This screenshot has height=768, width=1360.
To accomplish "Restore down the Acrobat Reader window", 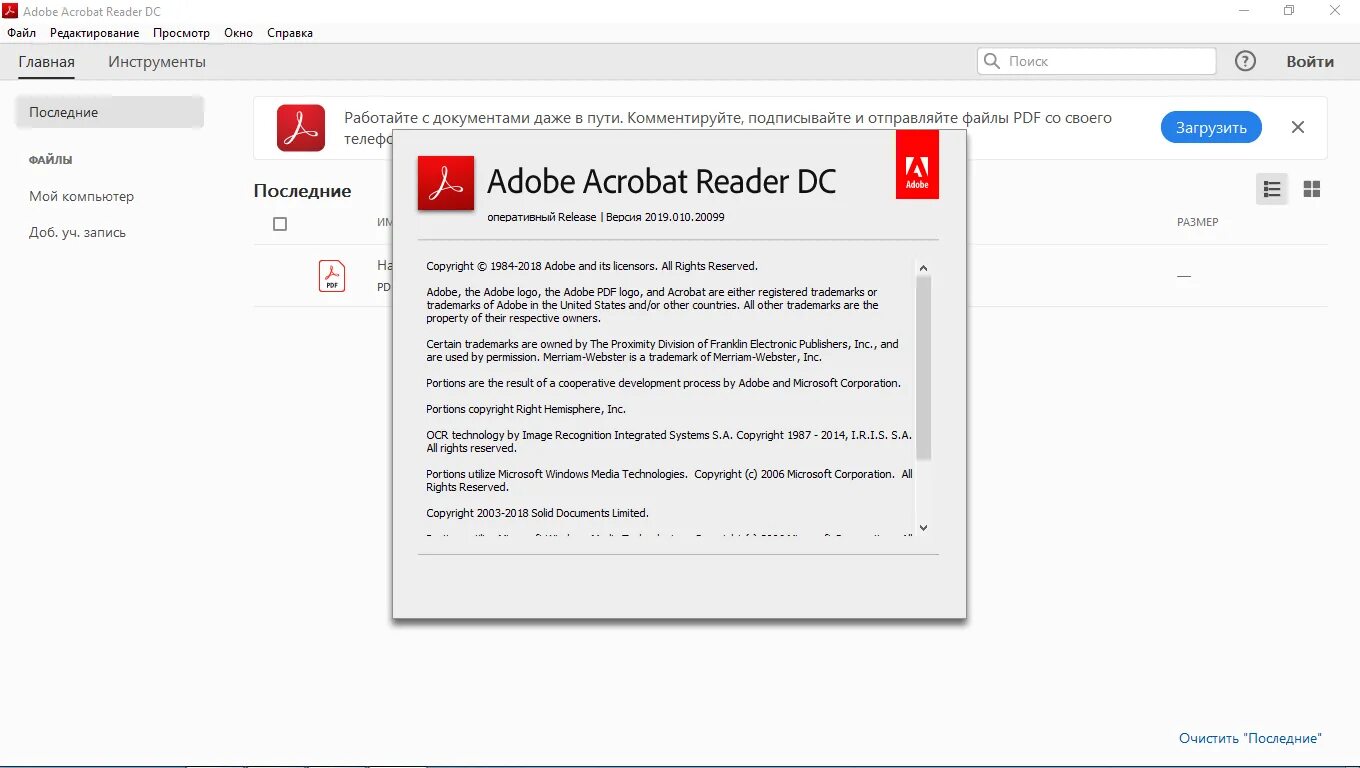I will coord(1289,10).
